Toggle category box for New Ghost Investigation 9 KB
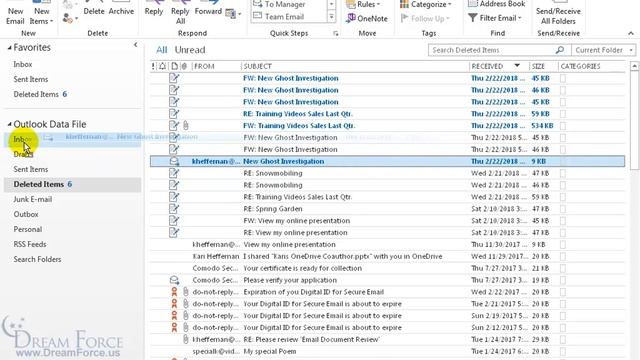This screenshot has height=360, width=640. click(563, 162)
